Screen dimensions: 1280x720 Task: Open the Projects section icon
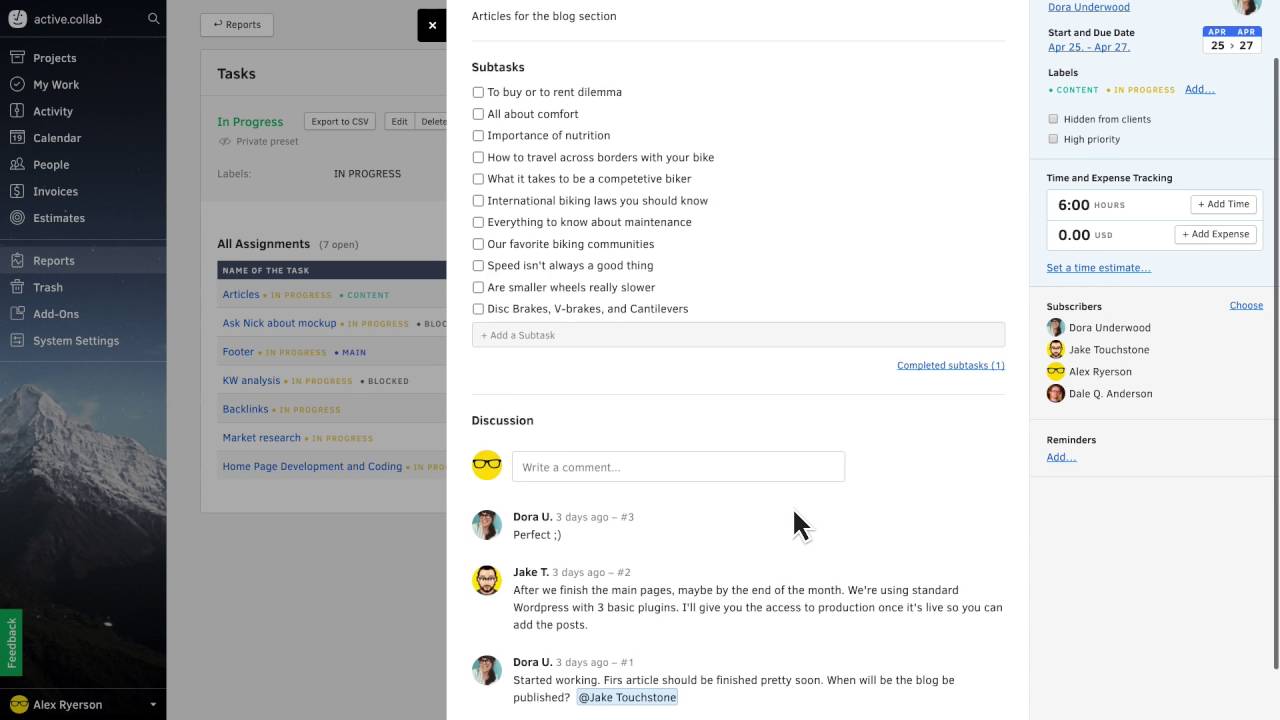click(x=17, y=58)
